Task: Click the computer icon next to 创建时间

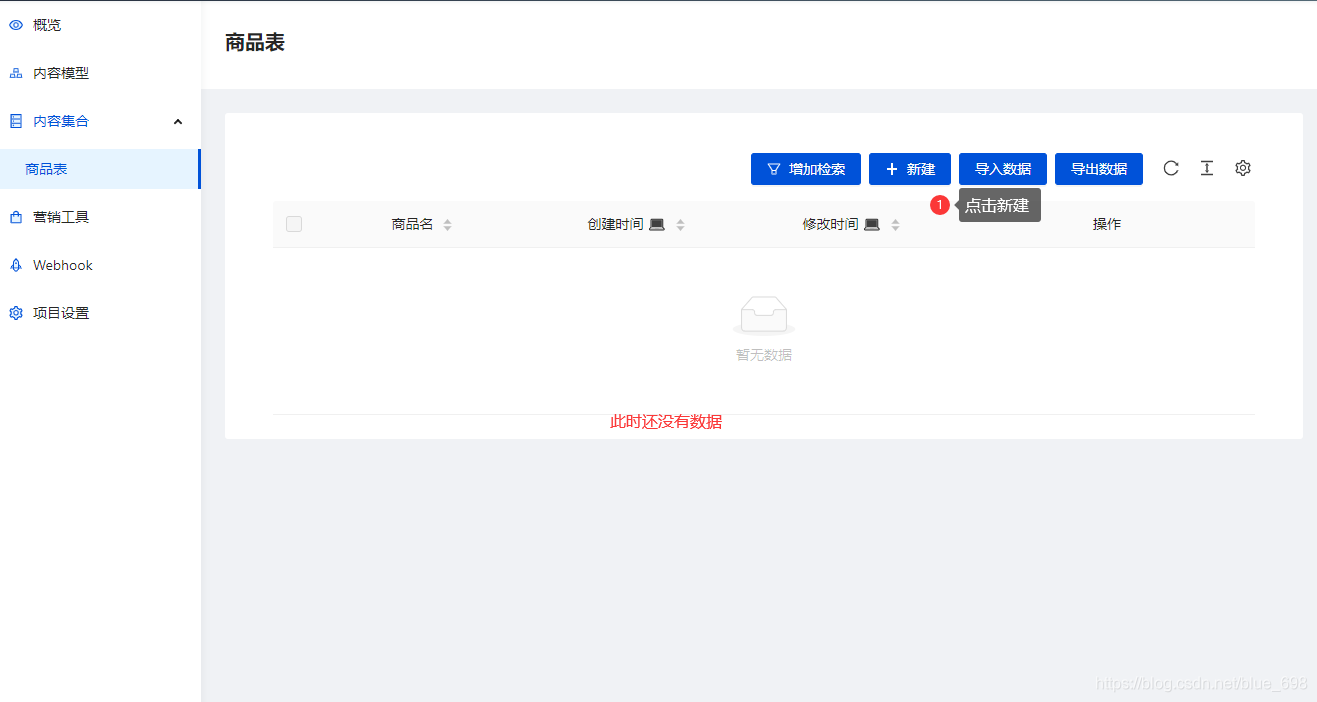Action: tap(657, 225)
